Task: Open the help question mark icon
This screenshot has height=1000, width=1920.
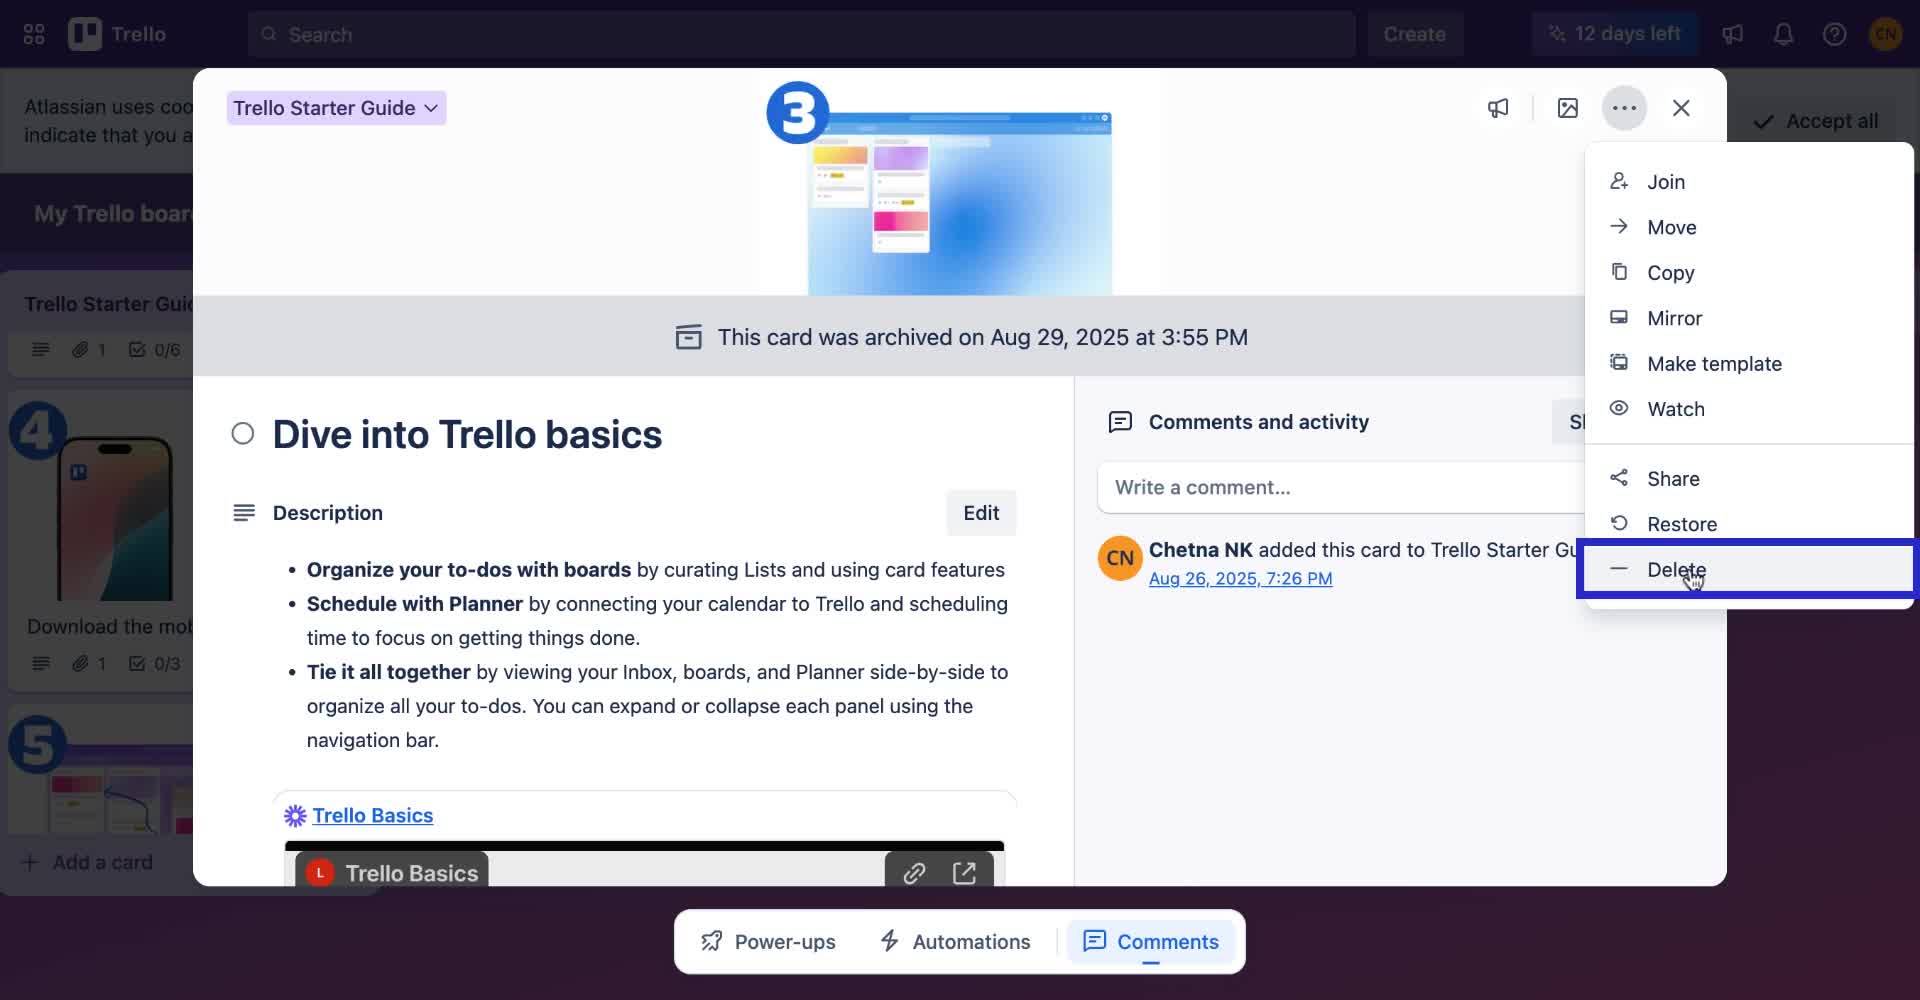Action: (1835, 33)
